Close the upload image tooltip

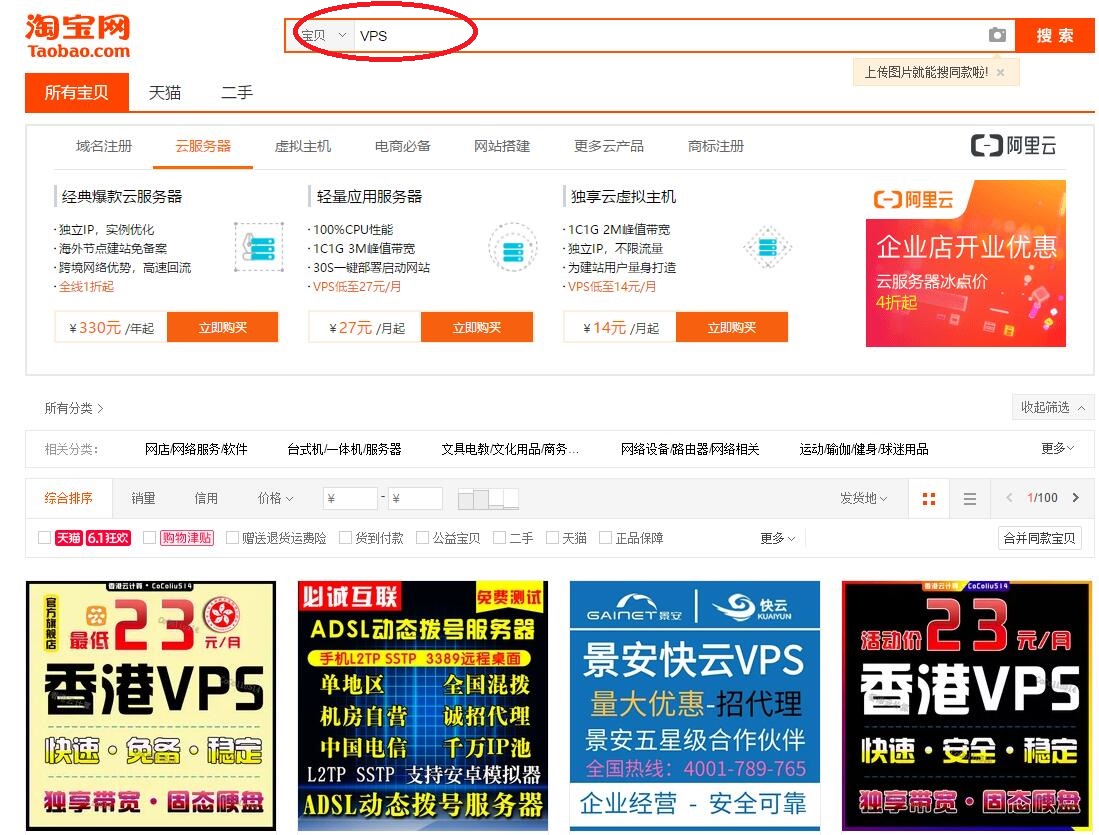1000,72
